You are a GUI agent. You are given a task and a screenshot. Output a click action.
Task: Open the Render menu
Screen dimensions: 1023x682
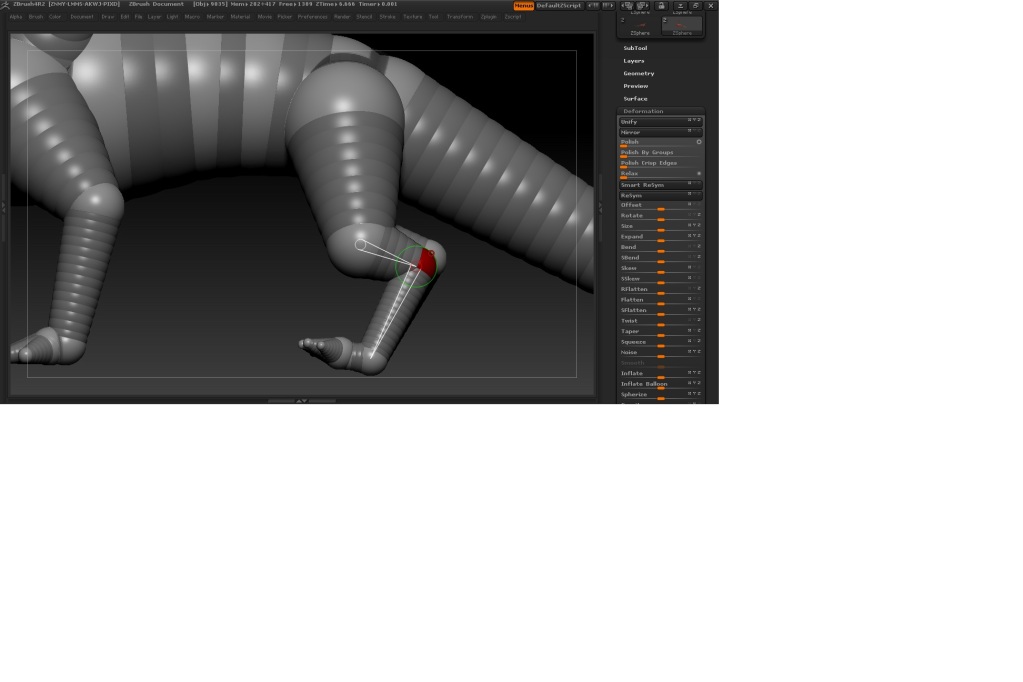(342, 17)
